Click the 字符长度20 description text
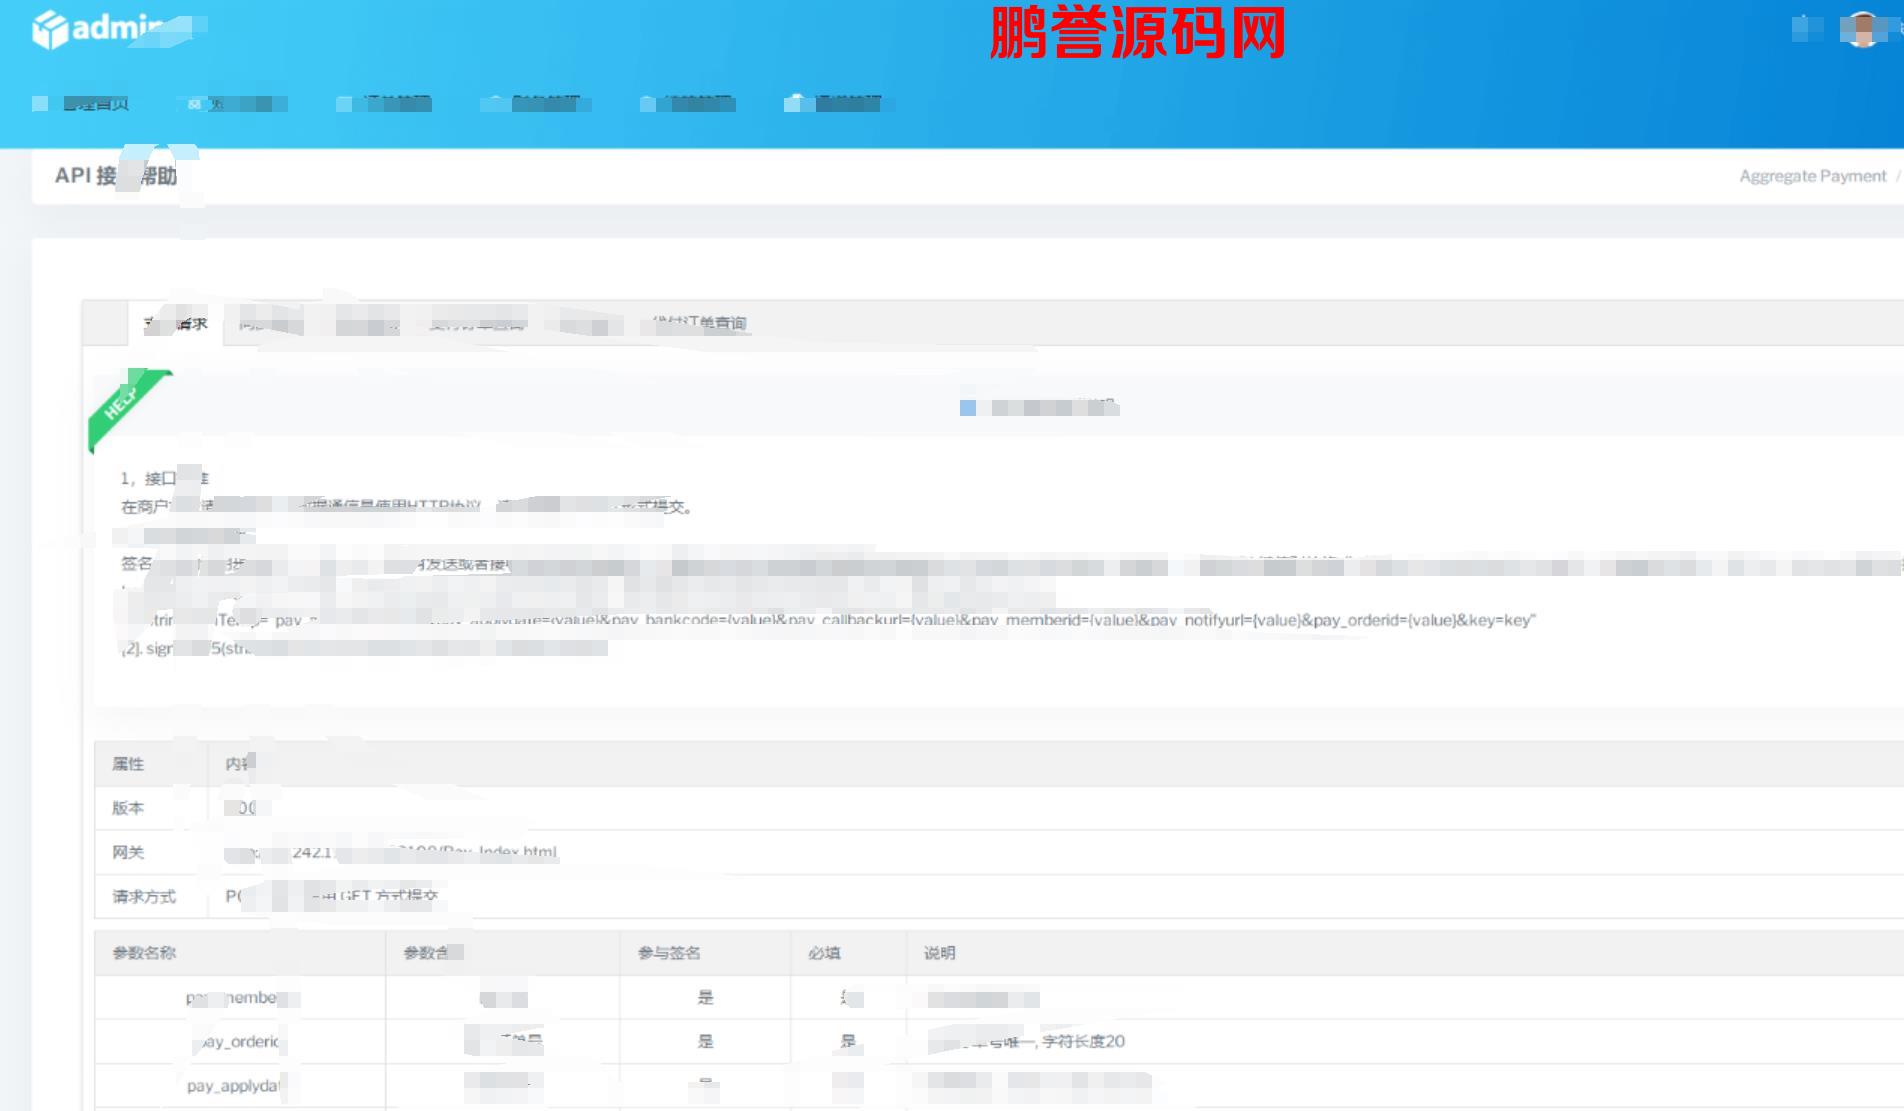This screenshot has width=1904, height=1111. [1083, 1041]
